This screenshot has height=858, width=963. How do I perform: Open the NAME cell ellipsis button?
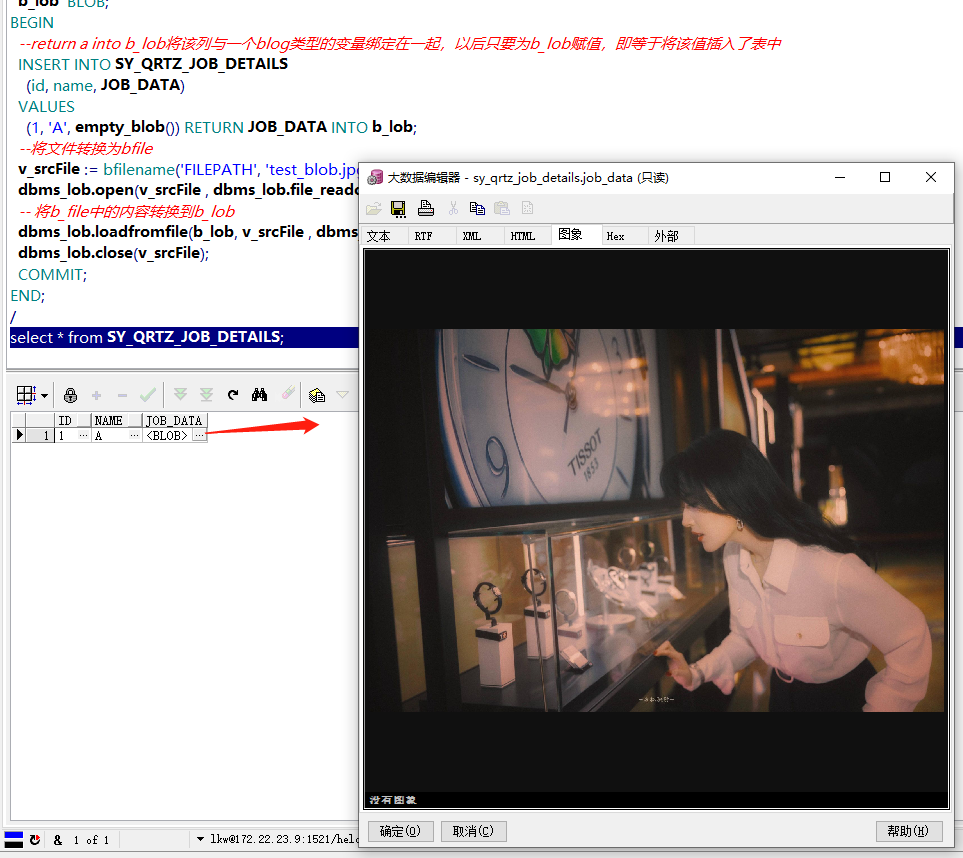[x=134, y=436]
